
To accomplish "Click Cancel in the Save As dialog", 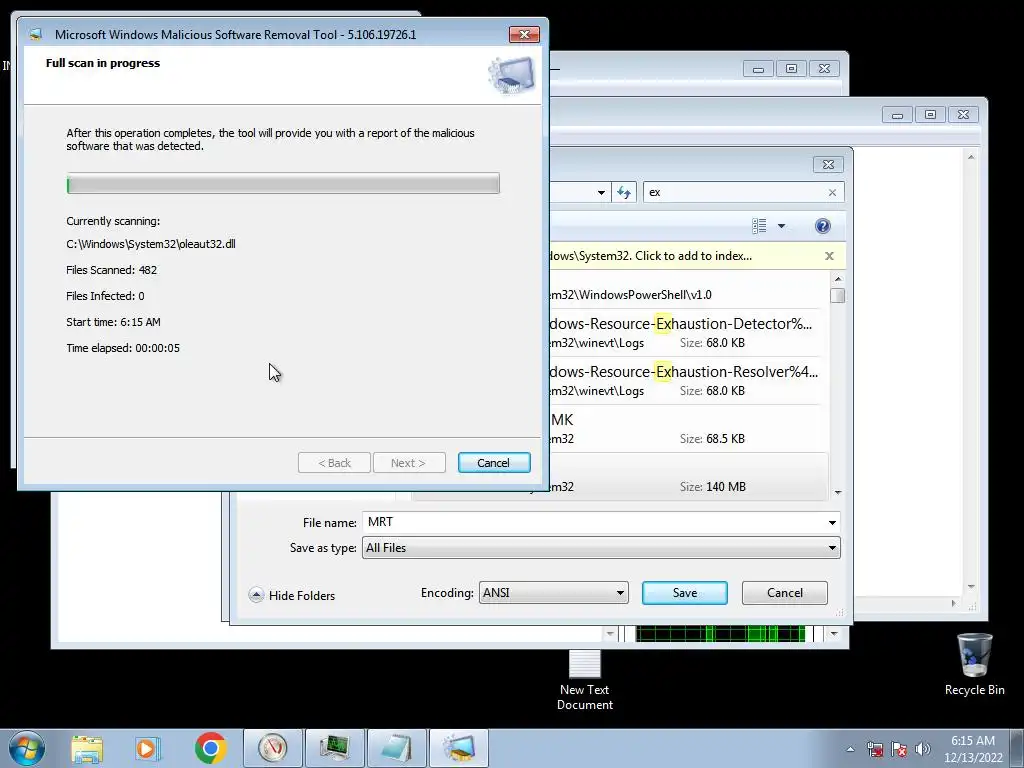I will tap(784, 593).
